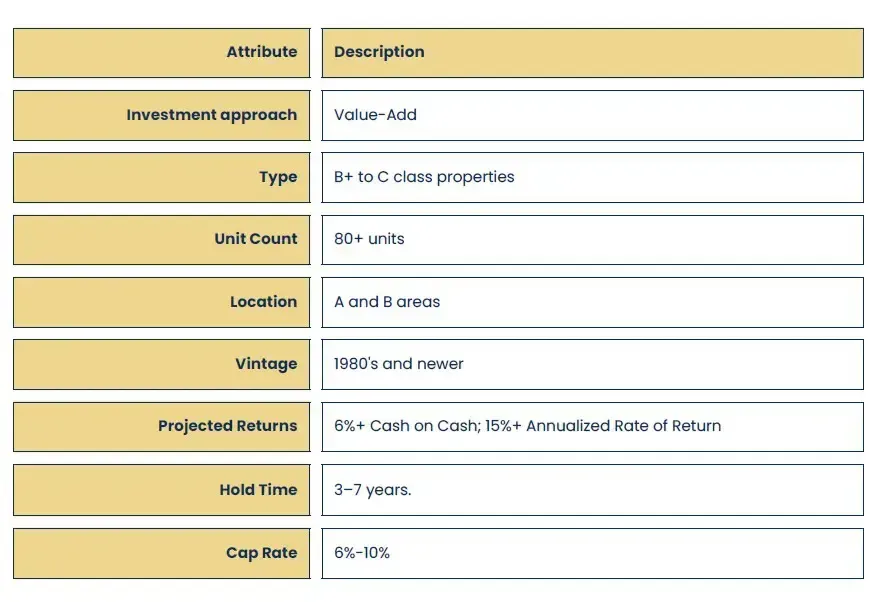
Task: Select the Vintage label cell
Action: coord(162,364)
